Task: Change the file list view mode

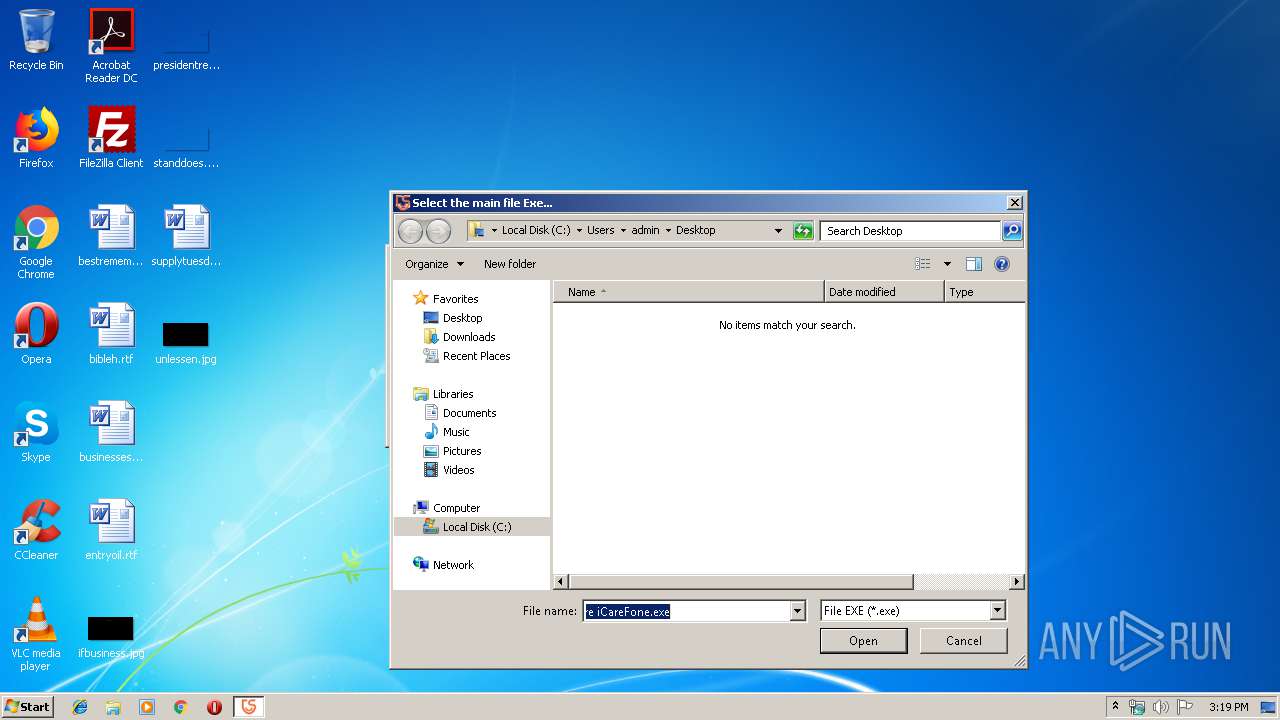Action: coord(923,264)
